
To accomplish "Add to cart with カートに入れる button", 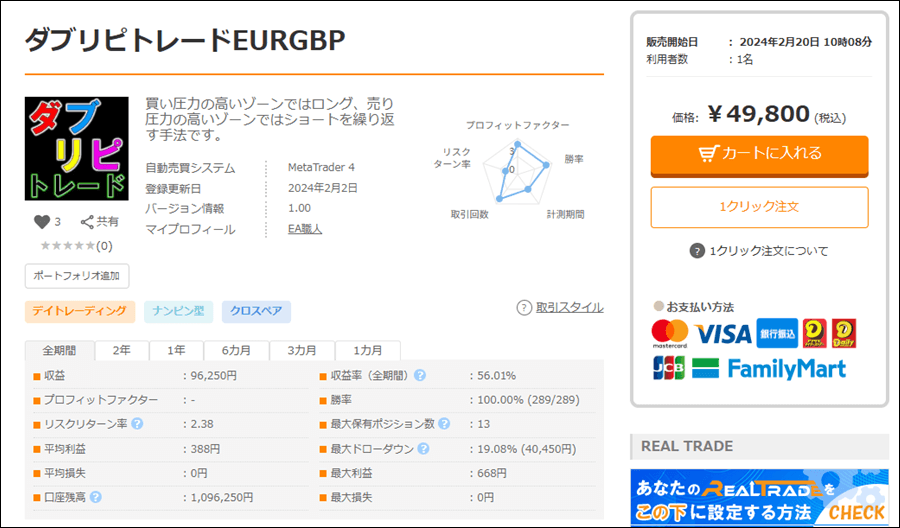I will coord(759,154).
